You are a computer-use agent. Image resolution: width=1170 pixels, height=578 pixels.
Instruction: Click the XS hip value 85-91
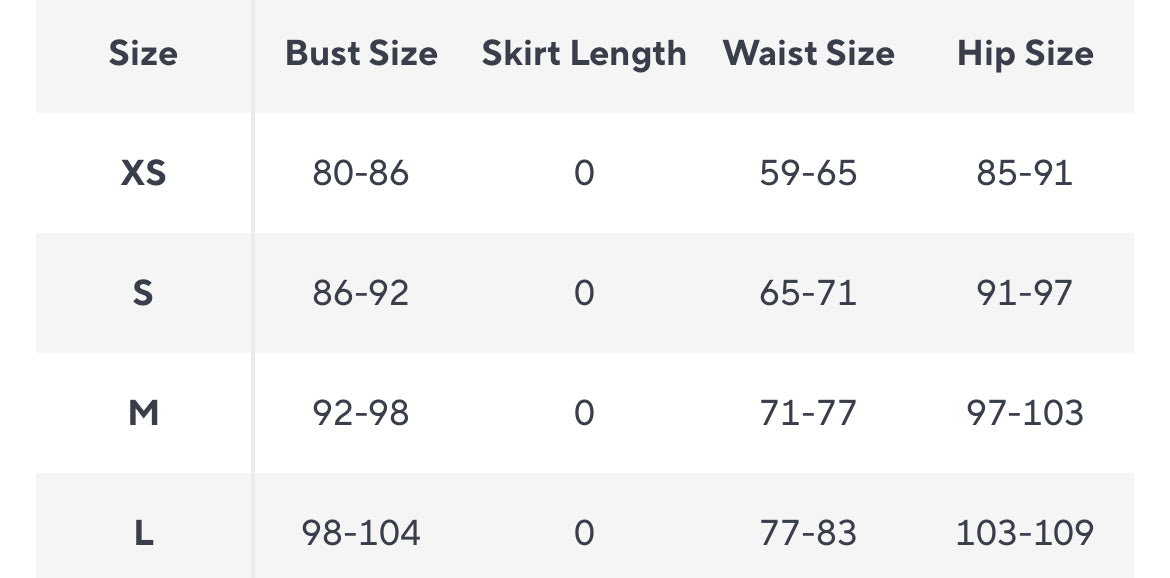click(x=1025, y=174)
